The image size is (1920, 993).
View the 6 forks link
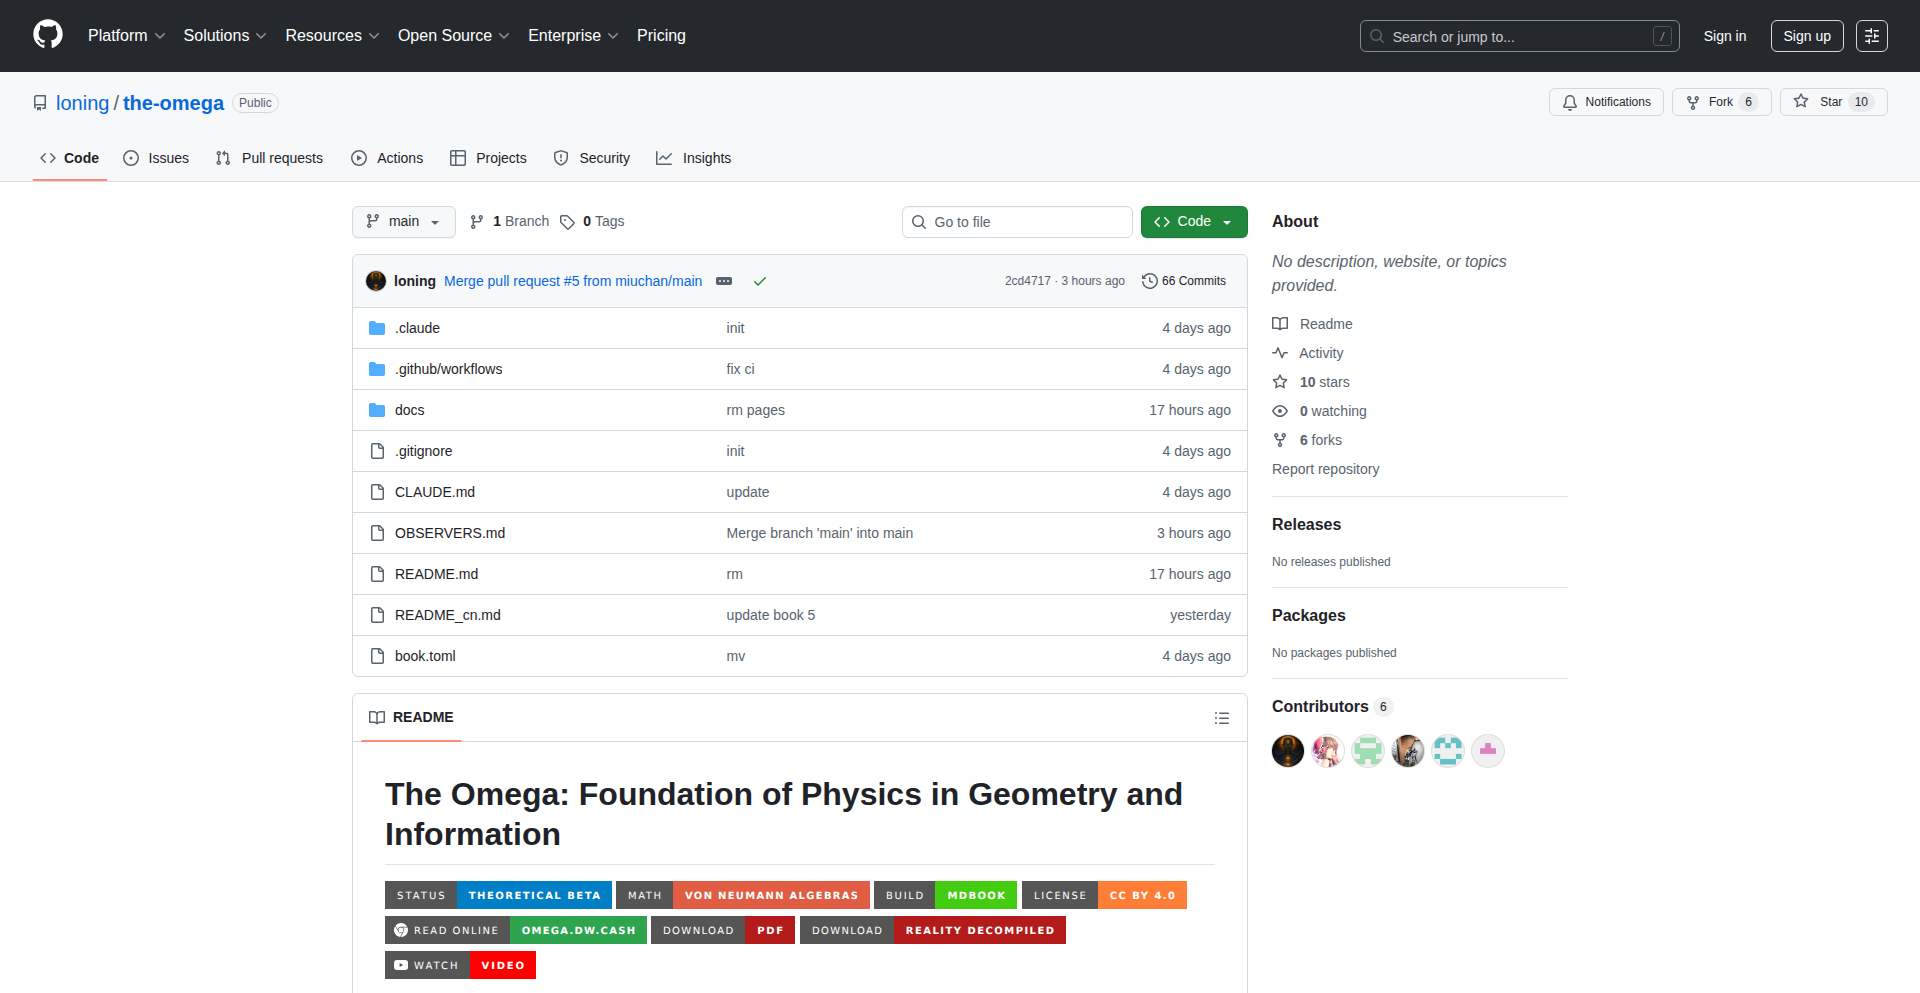[1307, 440]
